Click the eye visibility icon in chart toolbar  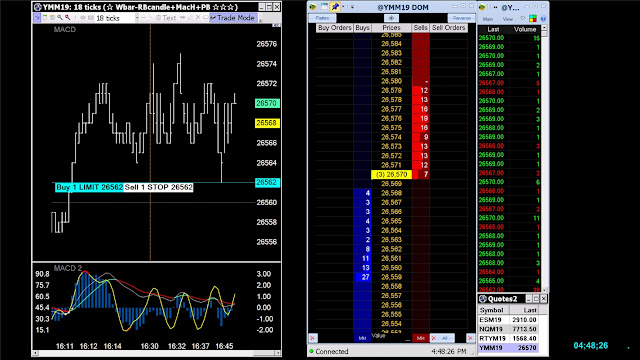(x=83, y=18)
